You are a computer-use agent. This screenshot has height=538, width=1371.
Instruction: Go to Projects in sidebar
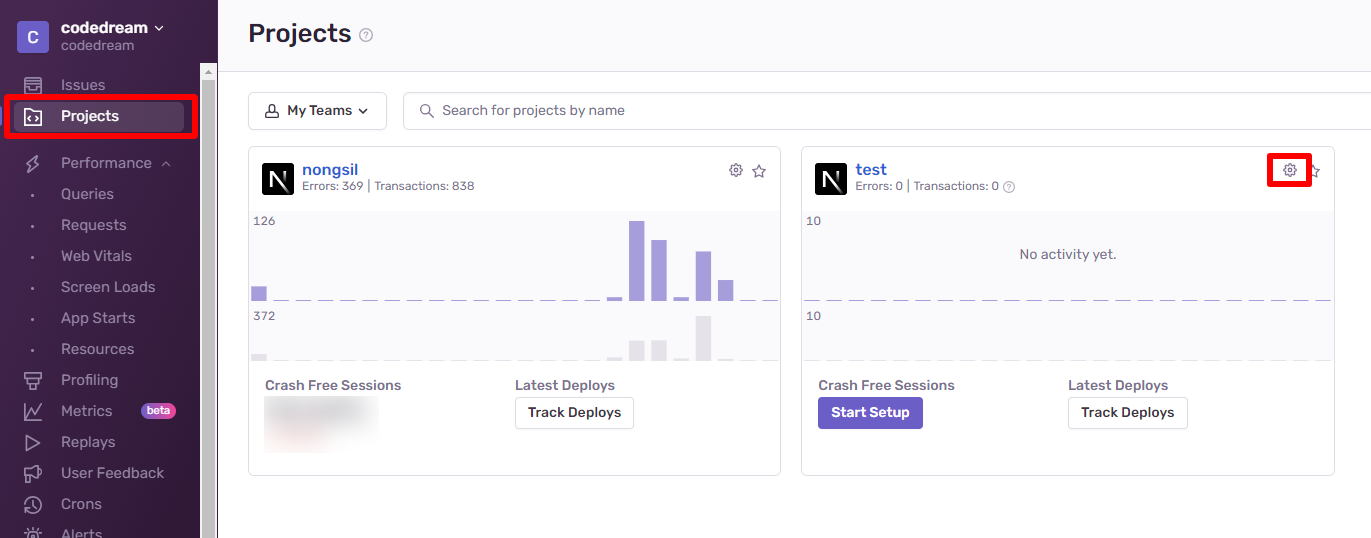(98, 116)
